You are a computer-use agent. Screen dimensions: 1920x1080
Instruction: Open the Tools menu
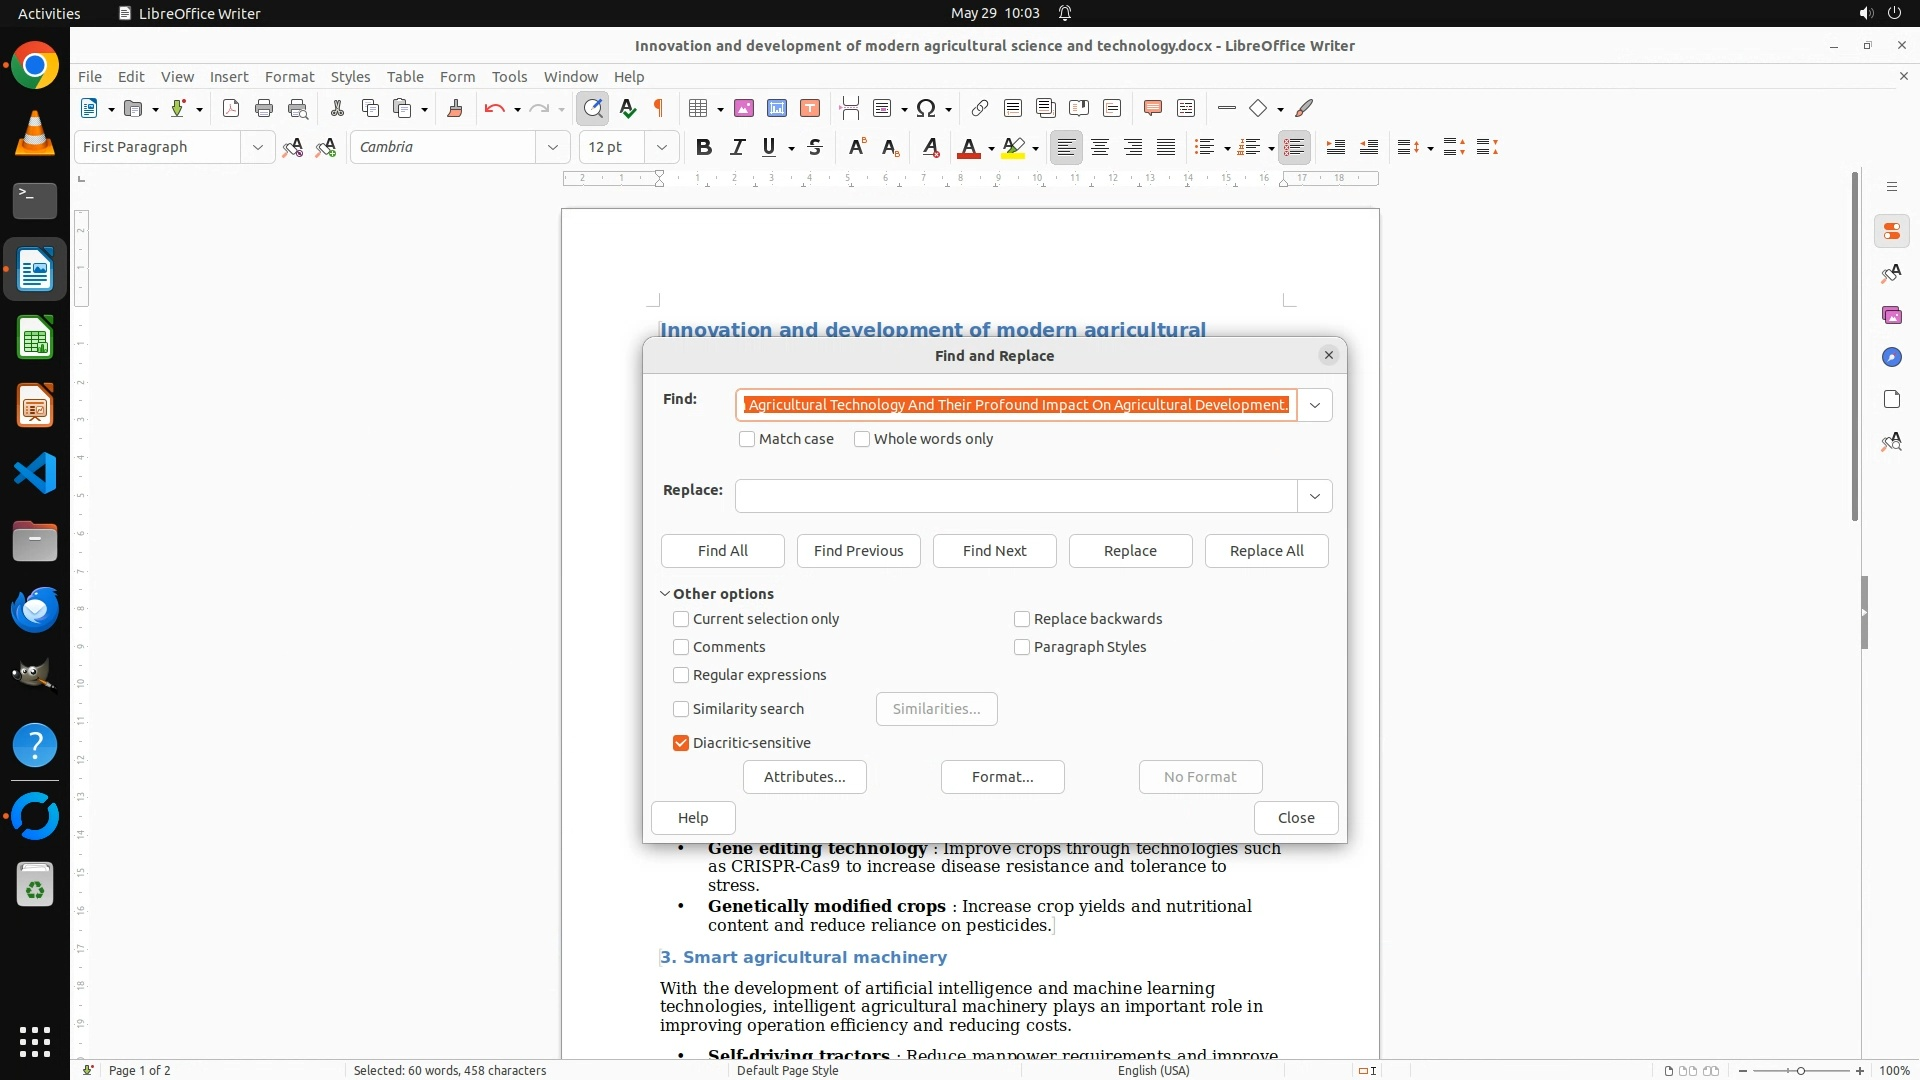(509, 76)
